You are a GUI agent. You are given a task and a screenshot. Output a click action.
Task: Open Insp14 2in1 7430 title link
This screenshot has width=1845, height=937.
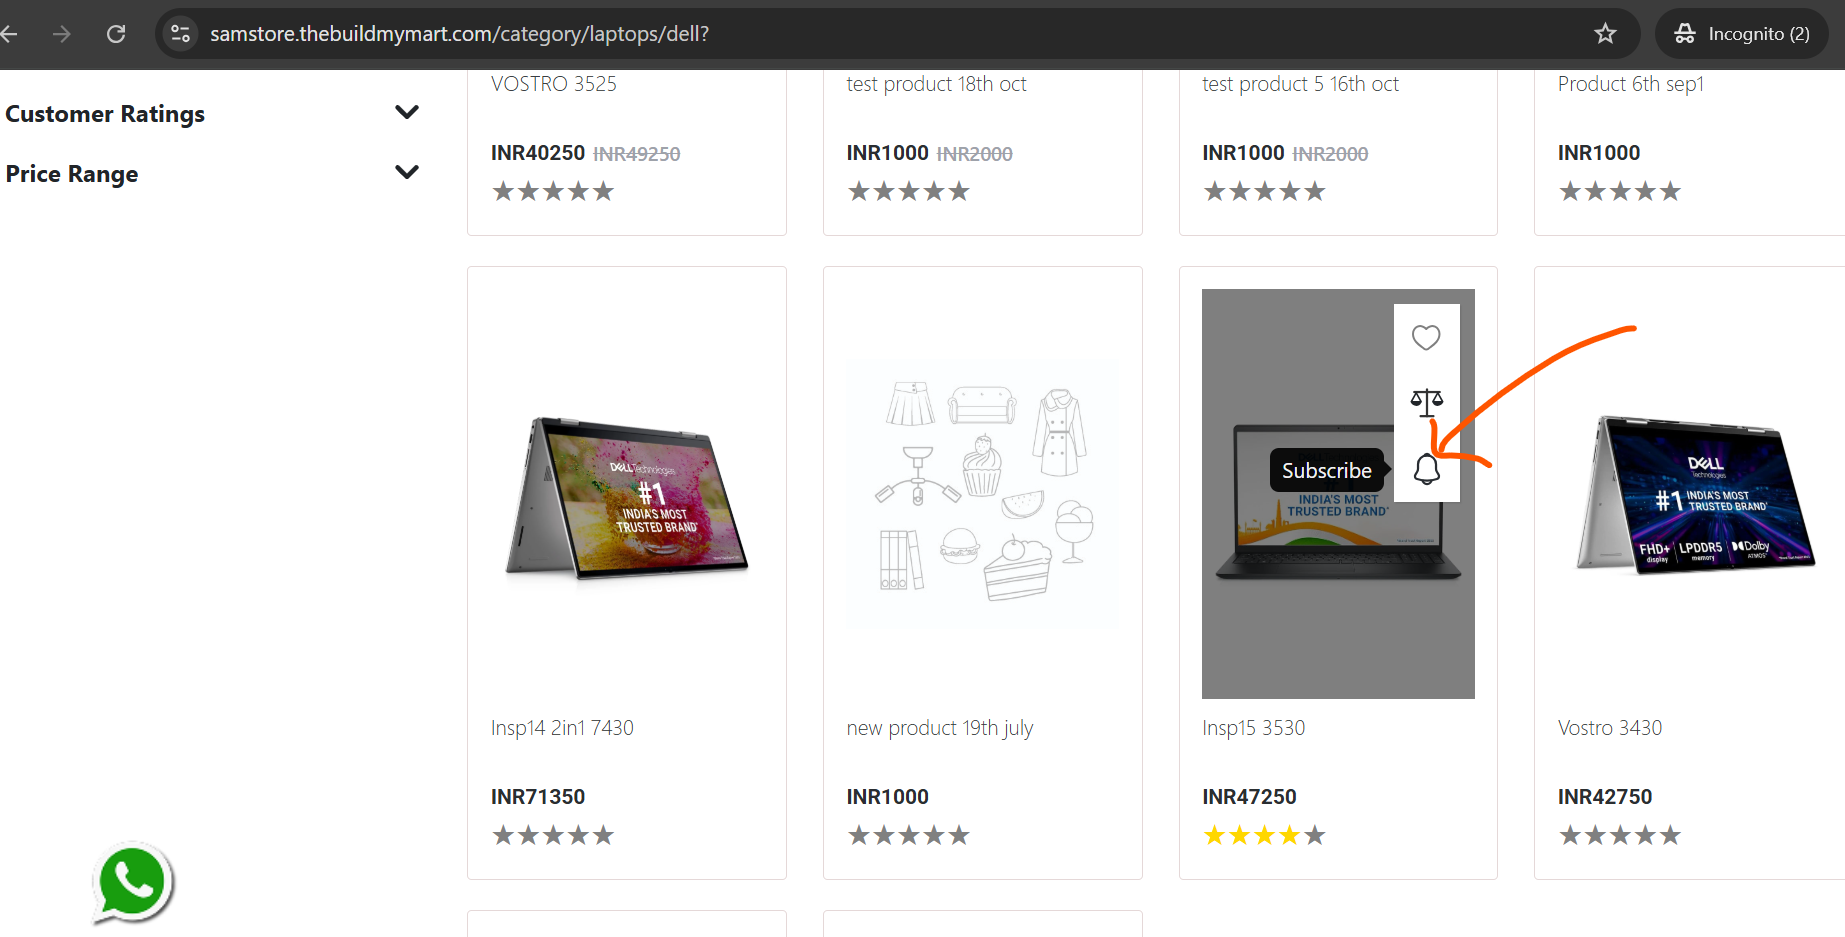point(562,728)
